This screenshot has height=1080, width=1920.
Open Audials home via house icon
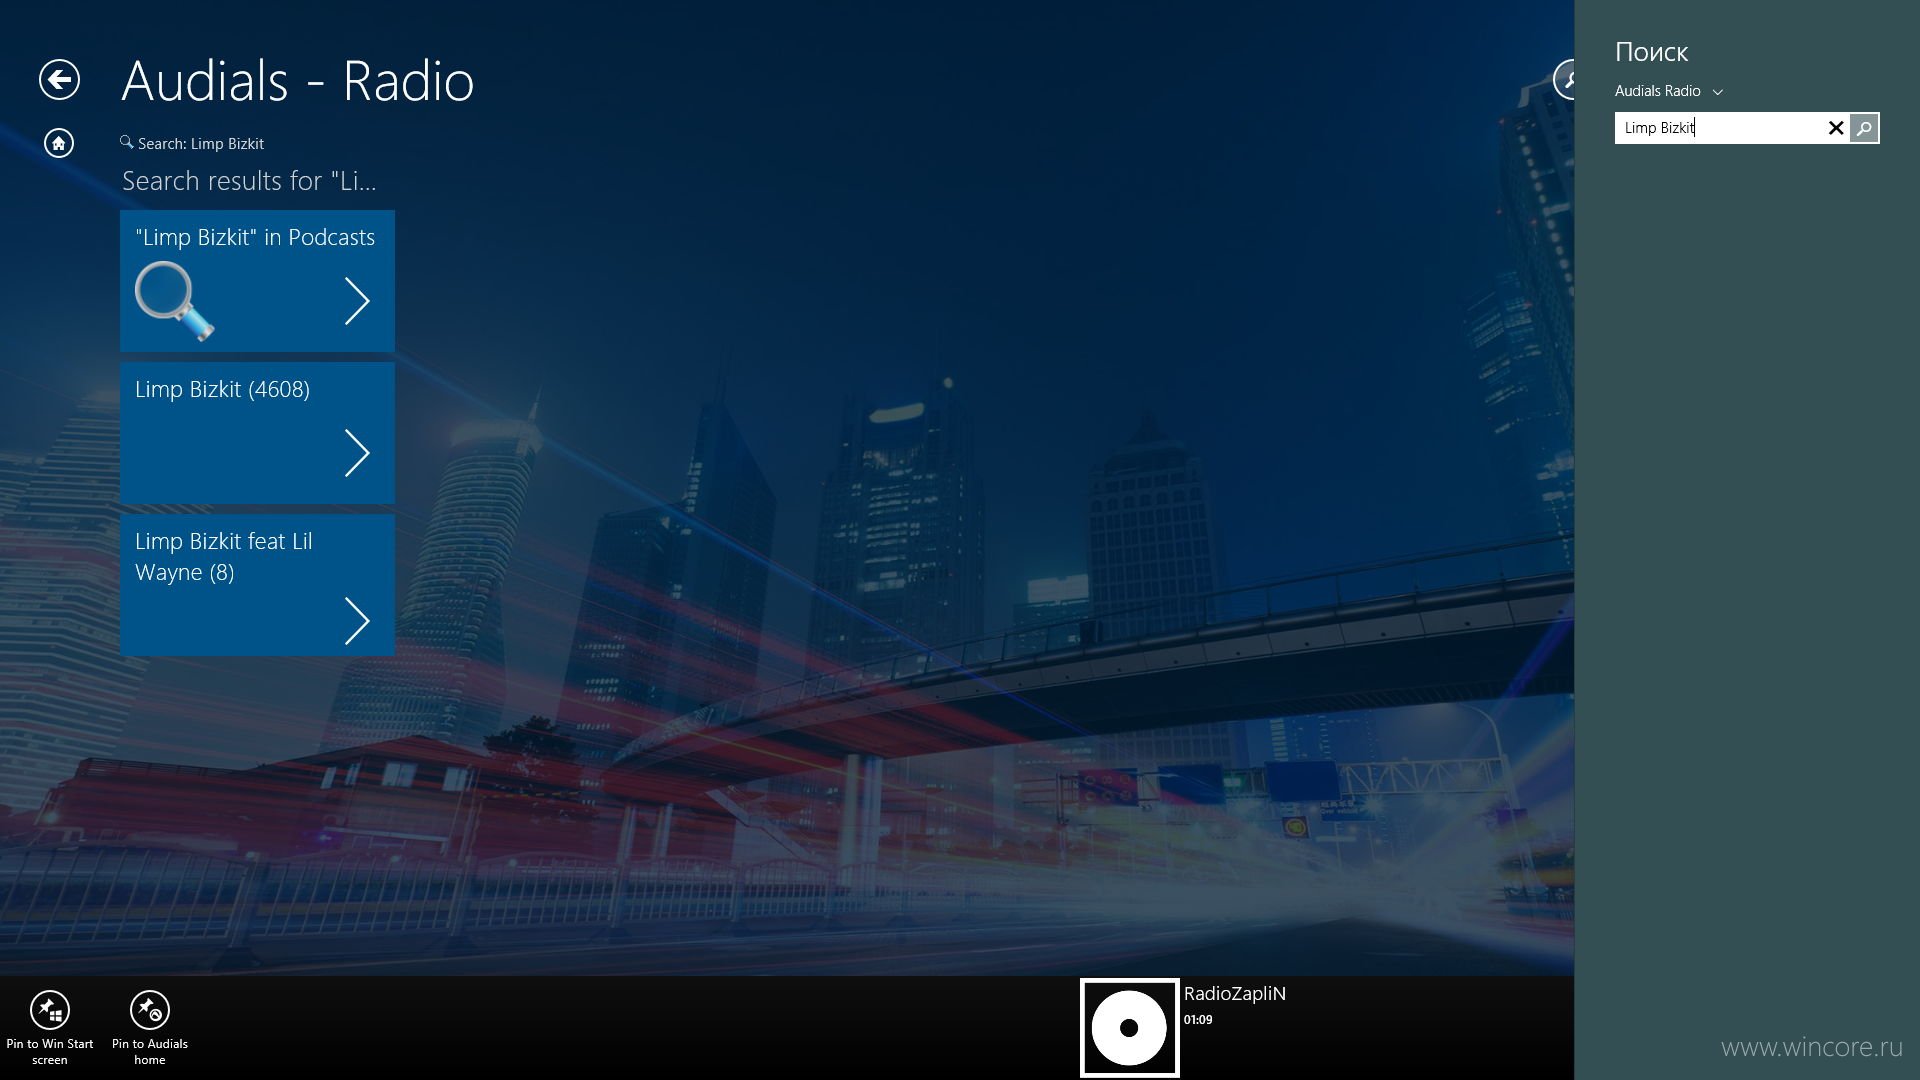59,143
